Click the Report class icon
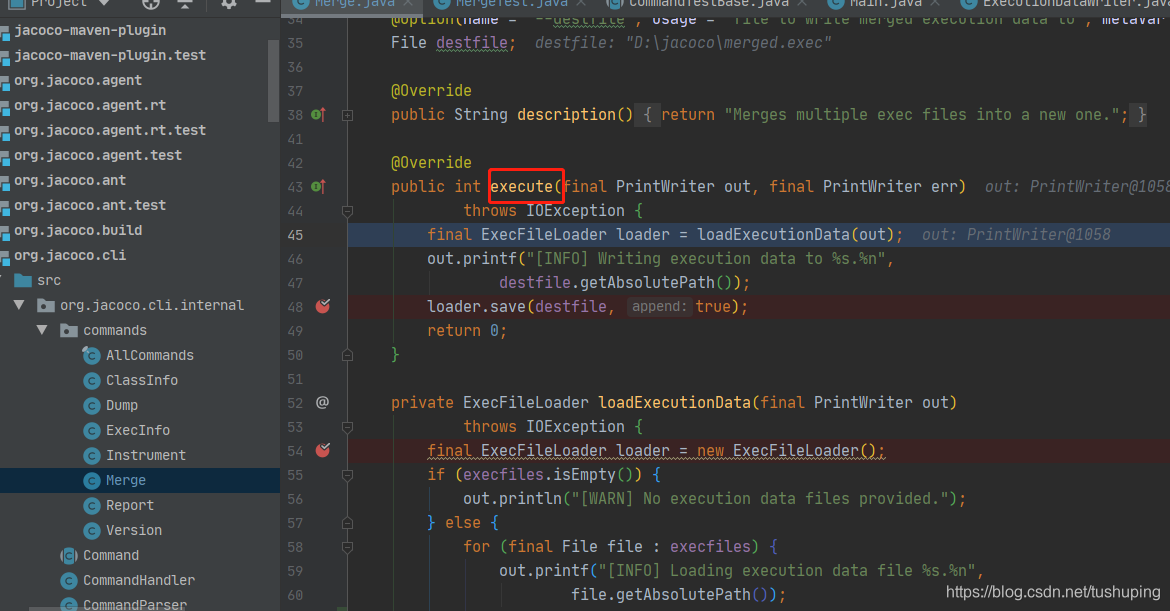 click(x=92, y=506)
